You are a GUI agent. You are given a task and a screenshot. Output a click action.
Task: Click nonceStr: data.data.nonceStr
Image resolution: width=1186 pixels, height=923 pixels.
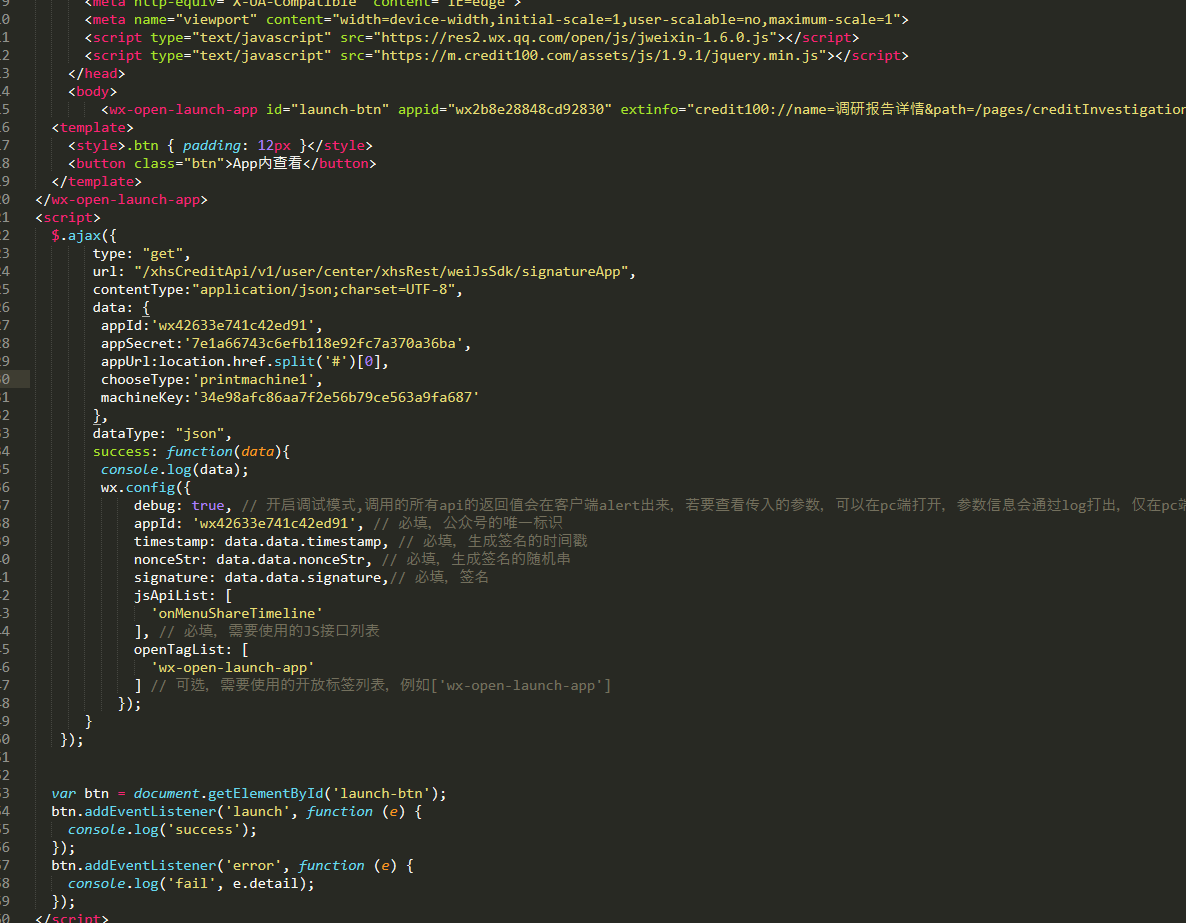(x=253, y=560)
